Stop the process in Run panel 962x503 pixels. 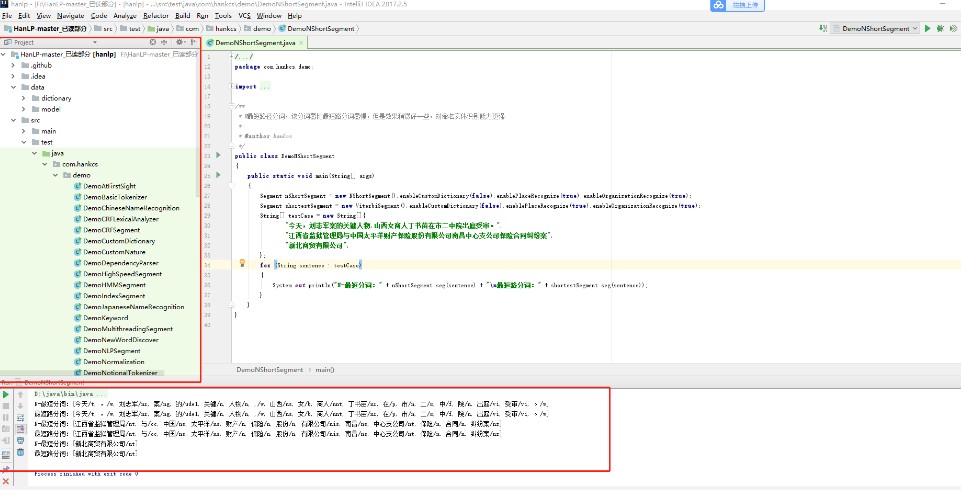(x=6, y=406)
